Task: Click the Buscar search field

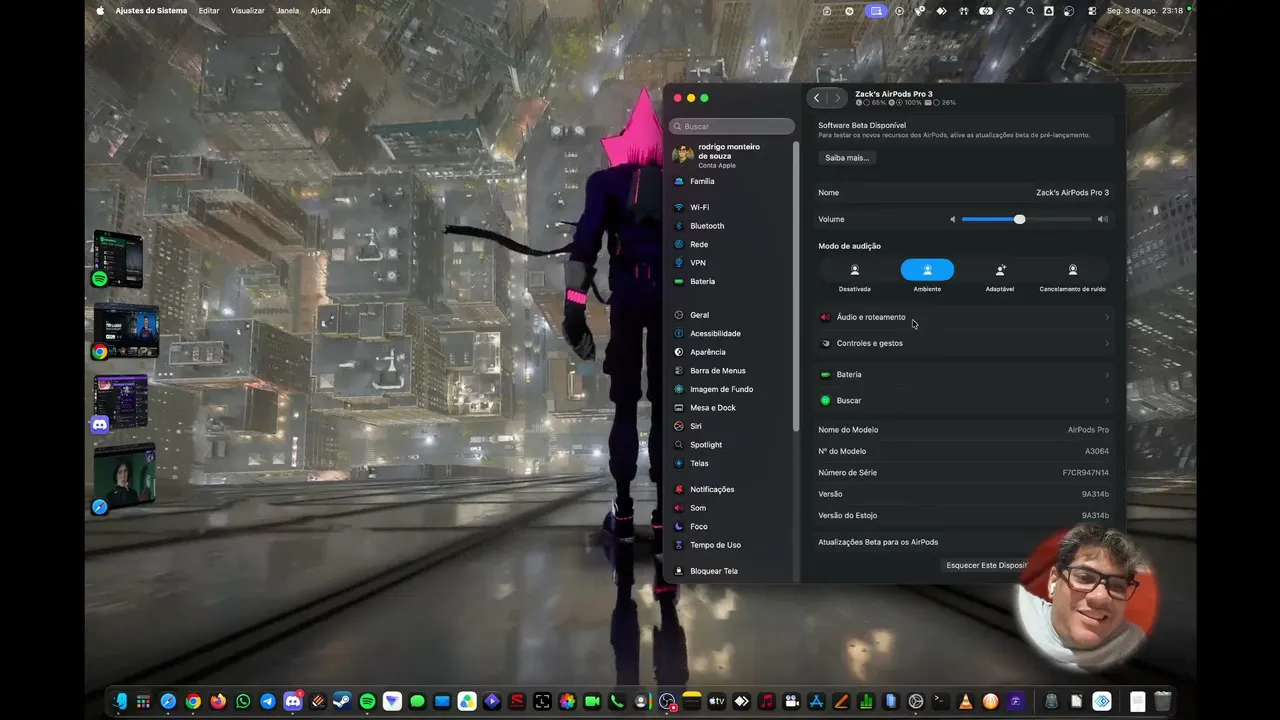Action: (x=732, y=126)
